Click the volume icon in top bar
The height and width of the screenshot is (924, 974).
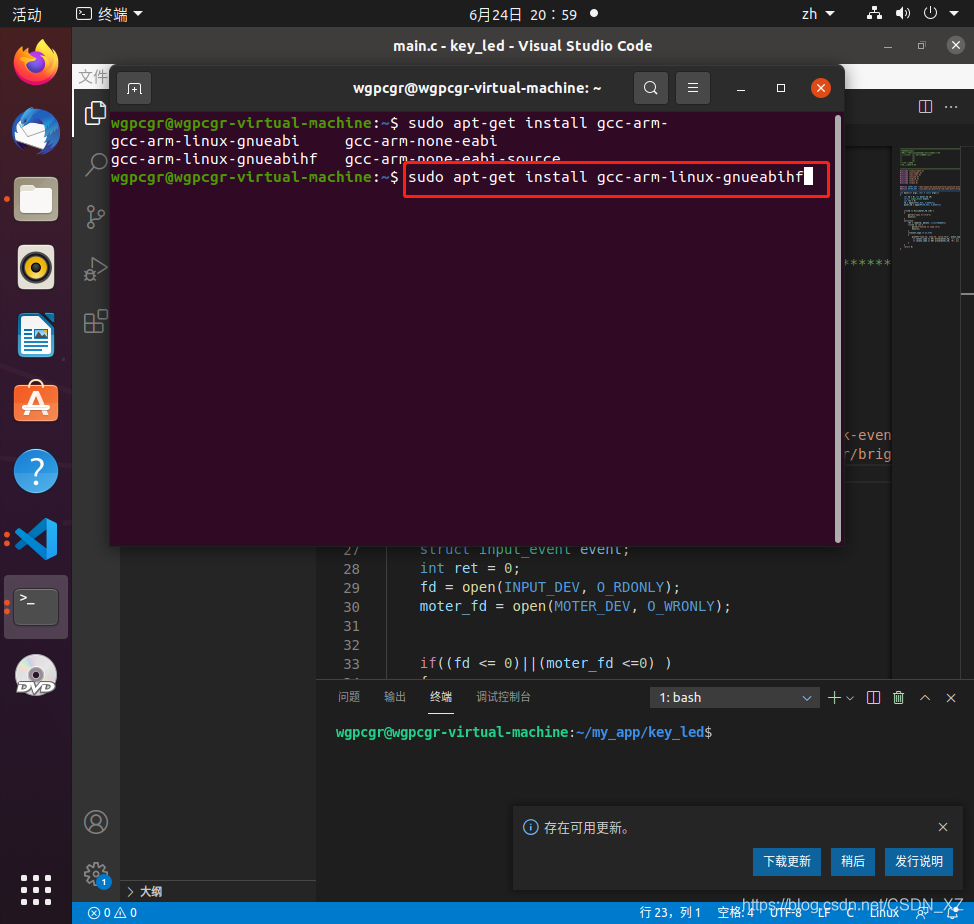tap(903, 13)
